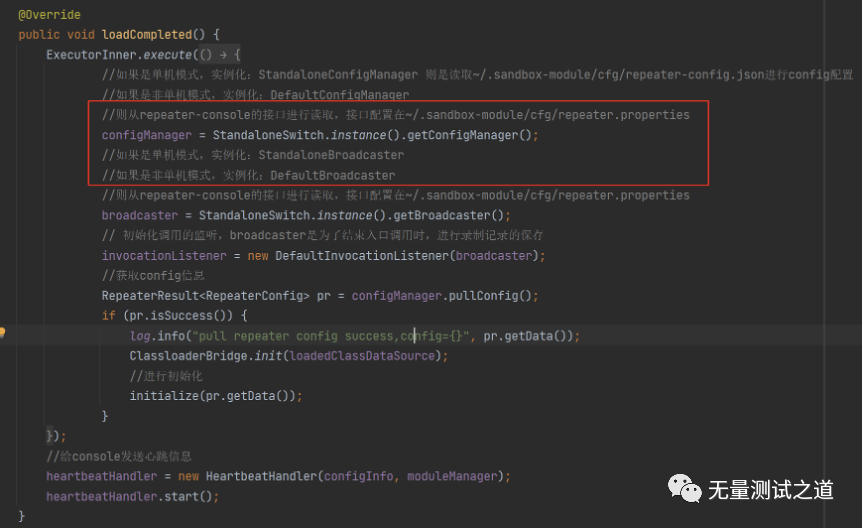Click DefaultInvocationListener constructor name
Viewport: 862px width, 528px height.
[362, 256]
